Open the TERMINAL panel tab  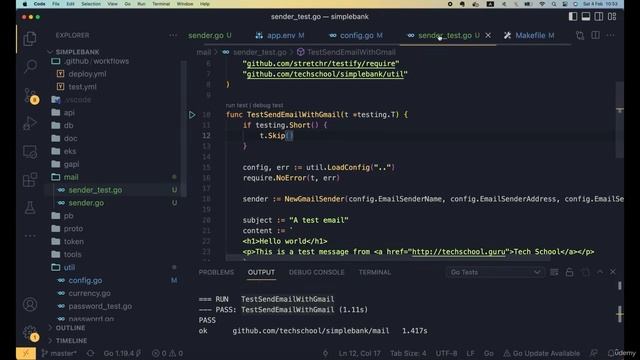[375, 272]
